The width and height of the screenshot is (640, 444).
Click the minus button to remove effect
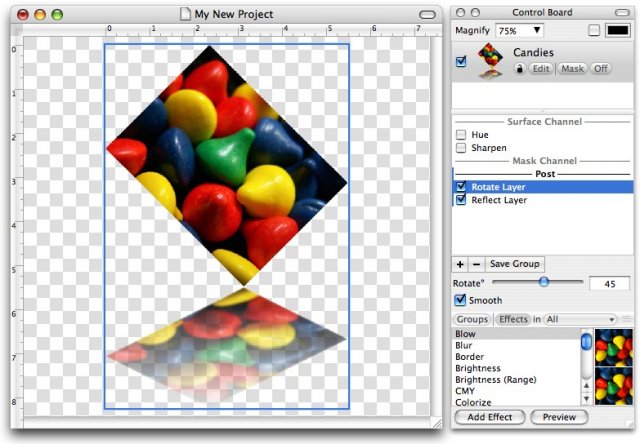476,264
